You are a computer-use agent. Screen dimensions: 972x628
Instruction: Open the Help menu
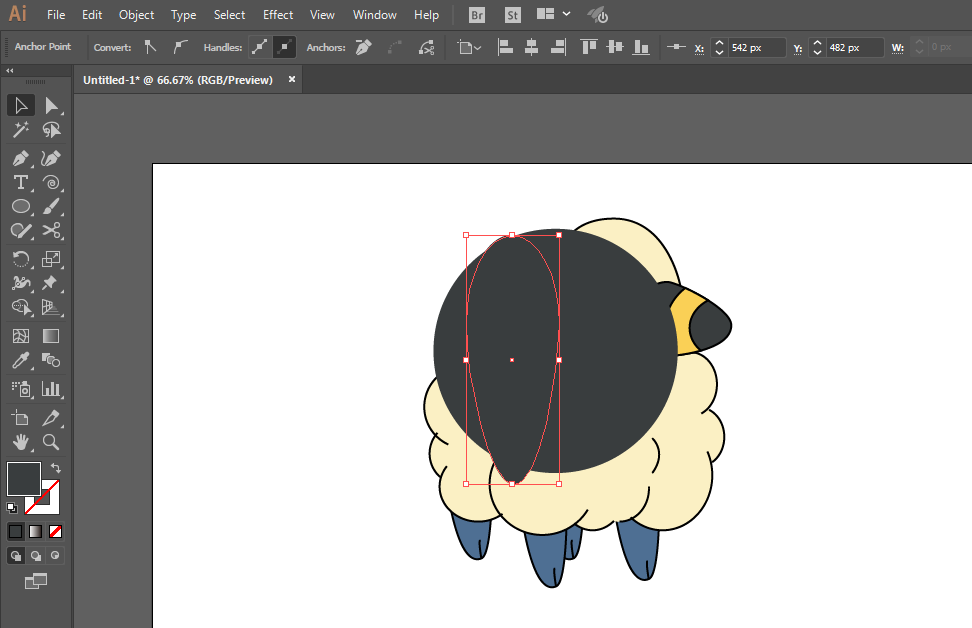point(426,15)
